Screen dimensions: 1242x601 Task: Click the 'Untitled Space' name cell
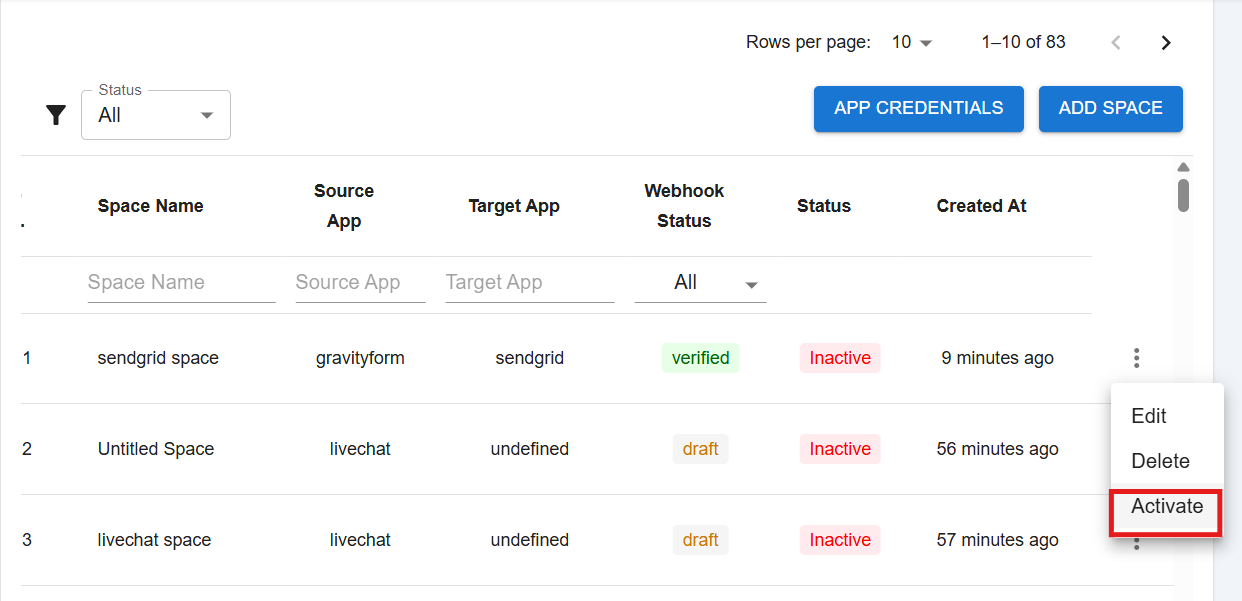pos(156,449)
